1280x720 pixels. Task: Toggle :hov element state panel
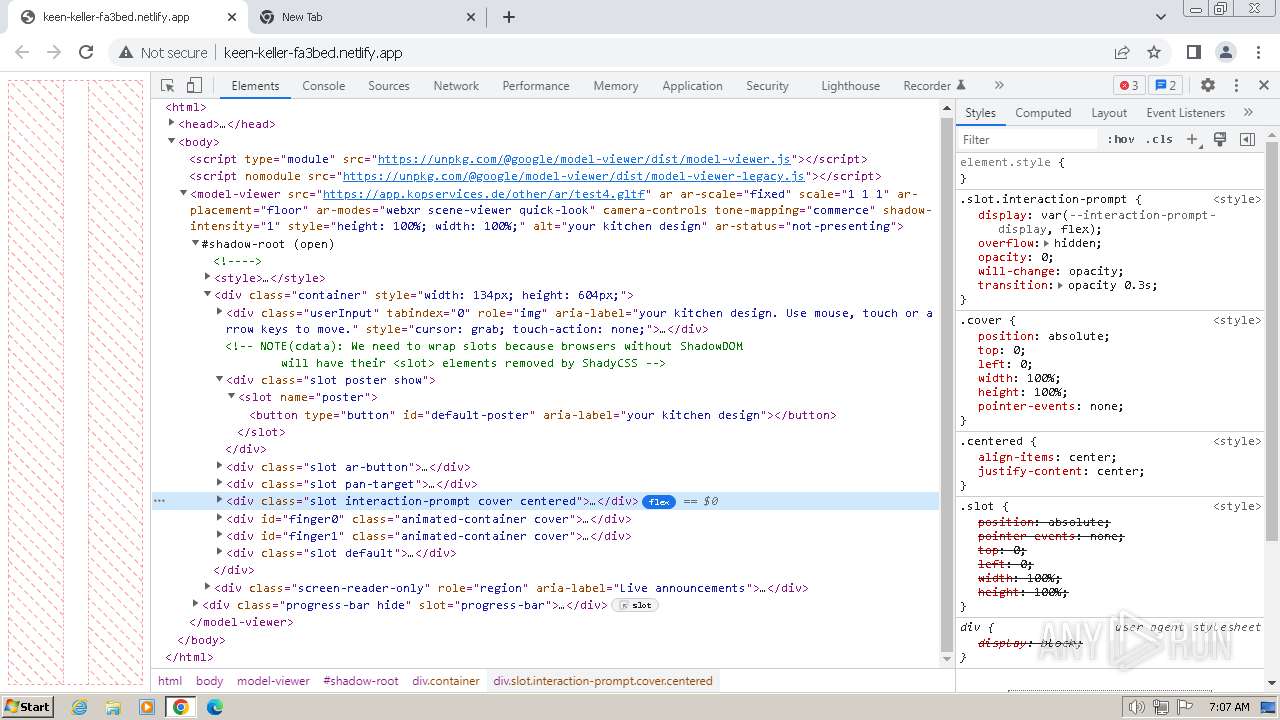(x=1121, y=139)
